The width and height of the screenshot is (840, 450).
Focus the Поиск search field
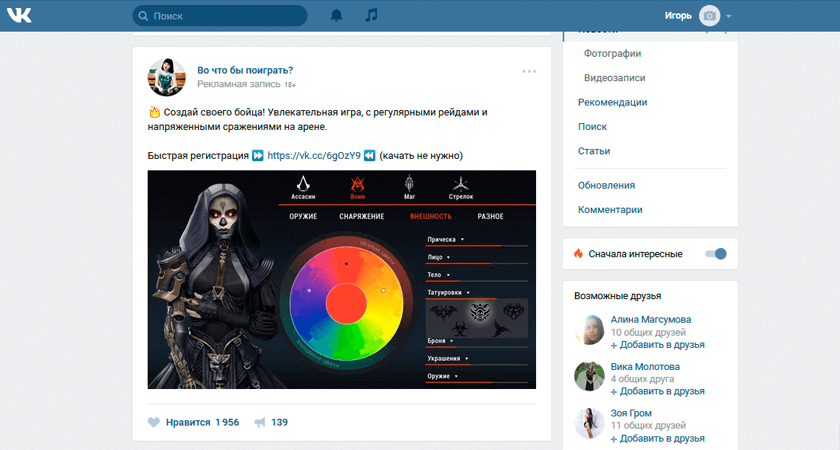(x=220, y=16)
